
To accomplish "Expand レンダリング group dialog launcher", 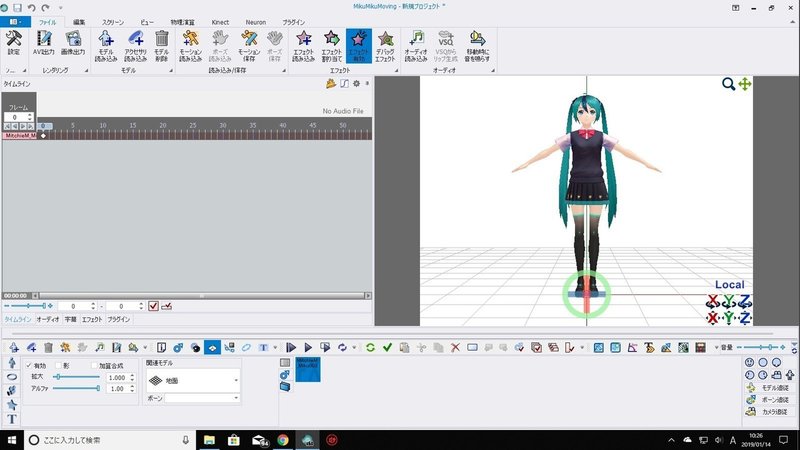I will (86, 70).
